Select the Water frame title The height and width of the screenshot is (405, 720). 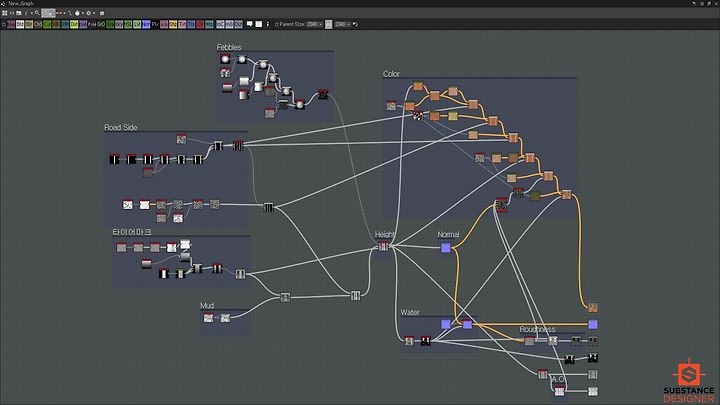[410, 312]
